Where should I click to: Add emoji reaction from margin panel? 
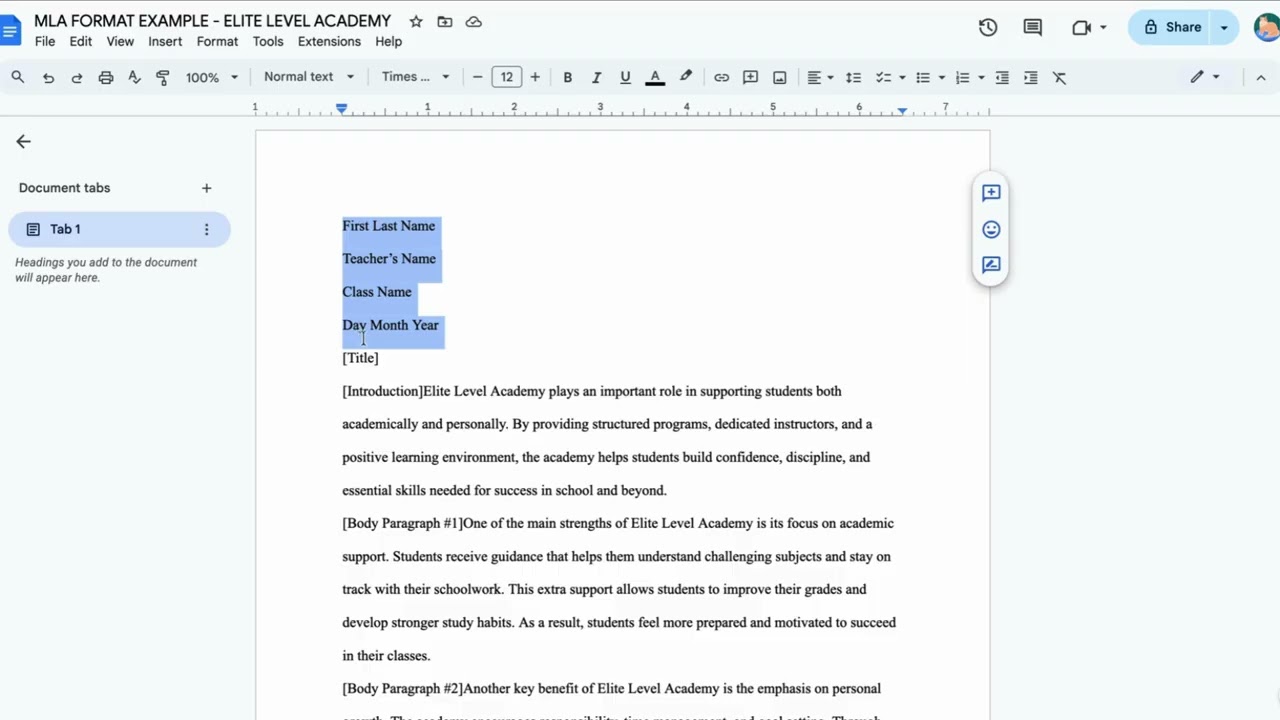(x=991, y=229)
